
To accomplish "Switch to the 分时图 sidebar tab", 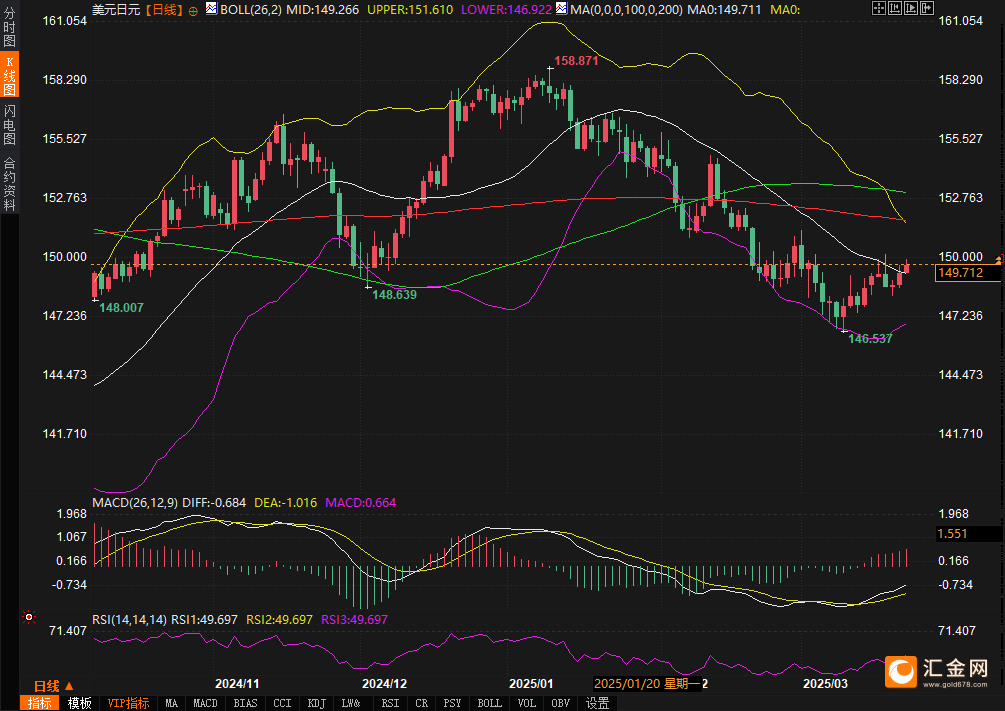I will pyautogui.click(x=9, y=27).
